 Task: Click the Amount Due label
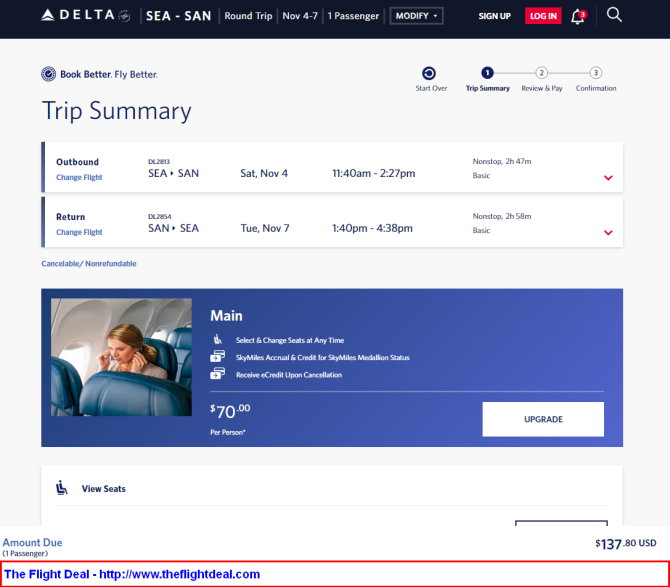[32, 542]
